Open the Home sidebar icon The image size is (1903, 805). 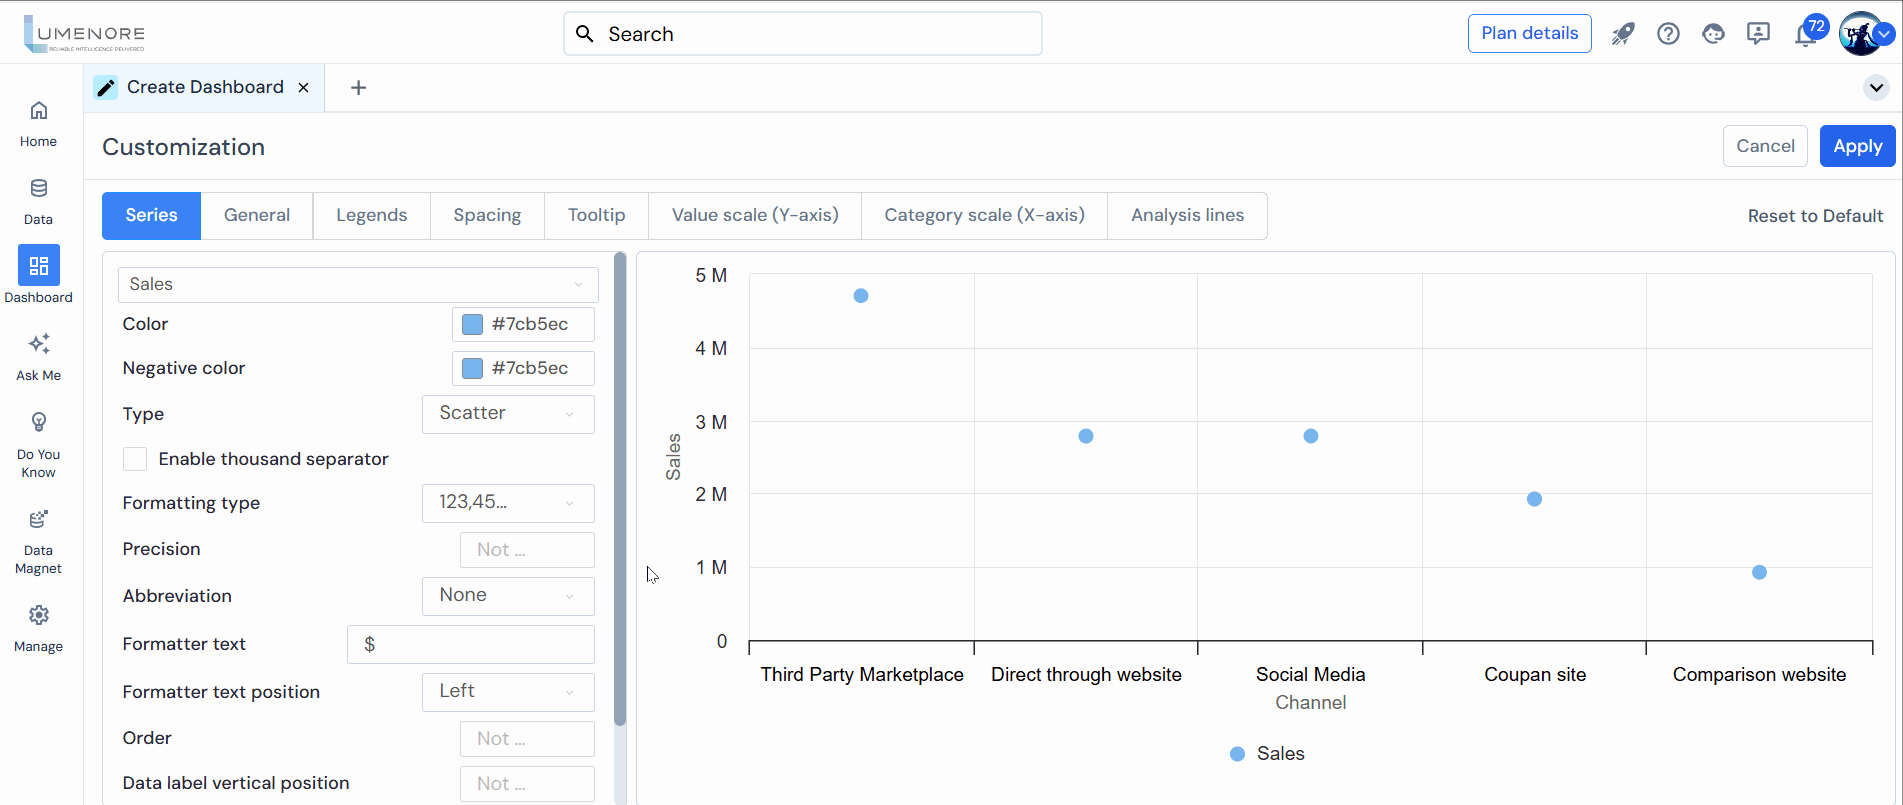click(38, 111)
